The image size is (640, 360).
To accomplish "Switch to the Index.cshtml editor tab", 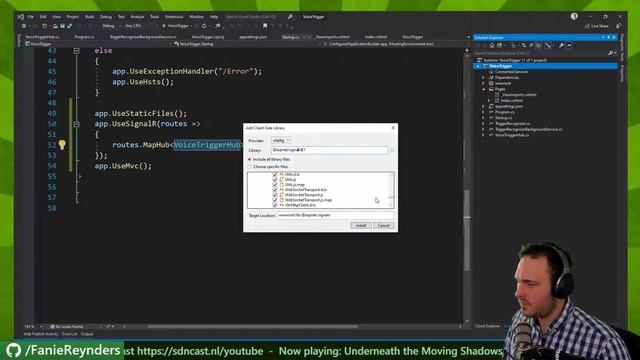I will coord(376,37).
